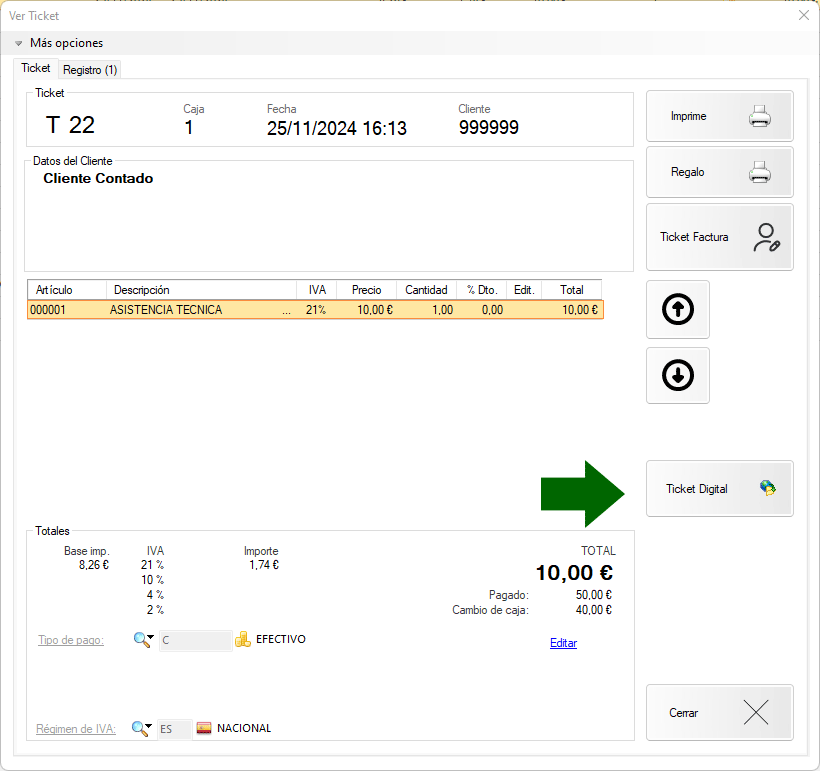This screenshot has height=771, width=820.
Task: Send the Ticket Digital
Action: 719,489
